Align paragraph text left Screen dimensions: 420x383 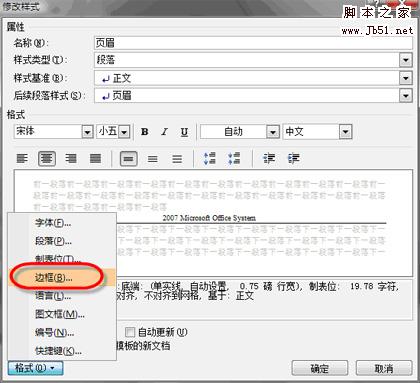[22, 158]
